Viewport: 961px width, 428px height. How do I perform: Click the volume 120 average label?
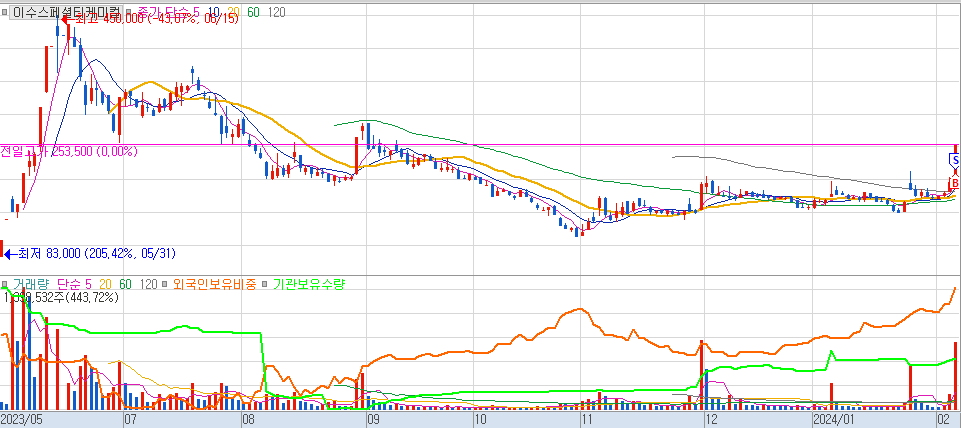pos(148,284)
